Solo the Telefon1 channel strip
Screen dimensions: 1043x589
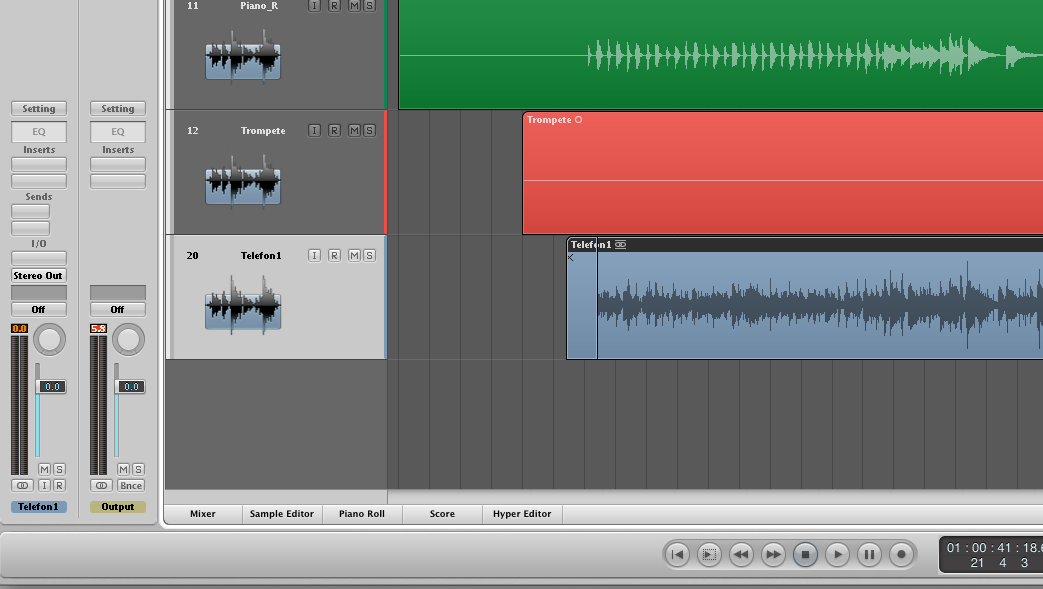pyautogui.click(x=59, y=470)
